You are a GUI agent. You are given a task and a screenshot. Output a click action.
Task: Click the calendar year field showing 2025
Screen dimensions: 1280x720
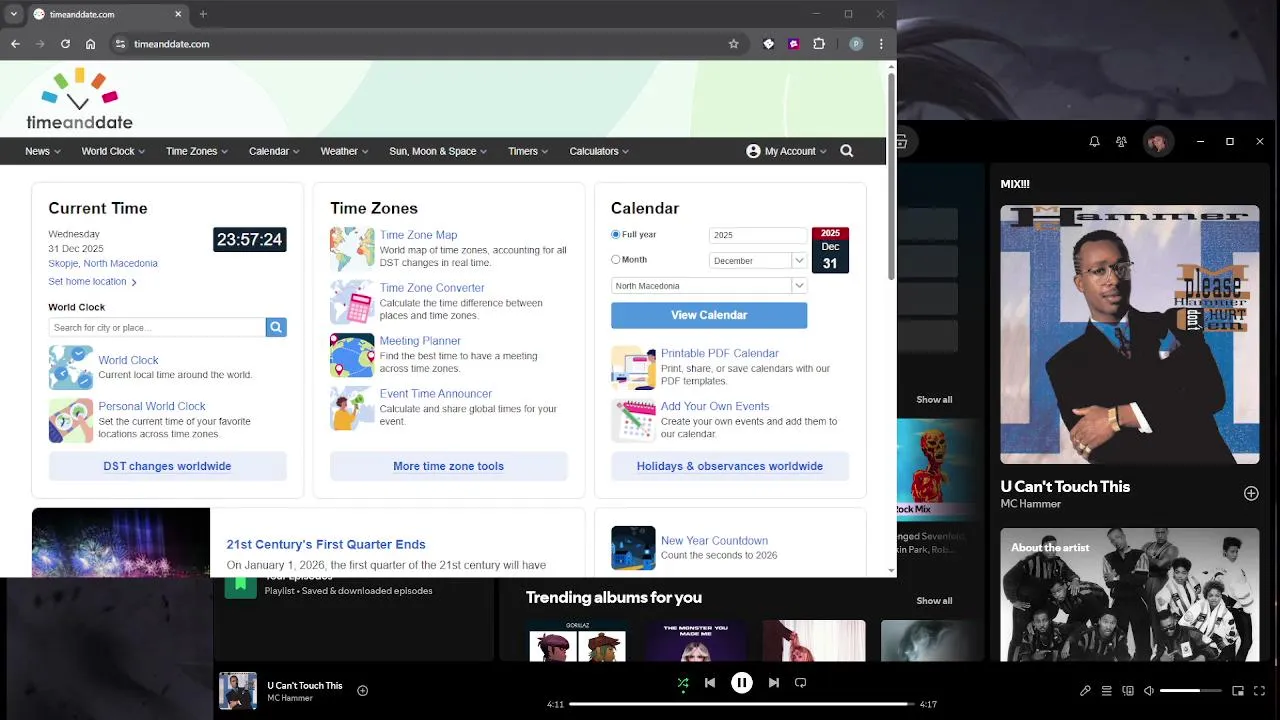tap(758, 235)
